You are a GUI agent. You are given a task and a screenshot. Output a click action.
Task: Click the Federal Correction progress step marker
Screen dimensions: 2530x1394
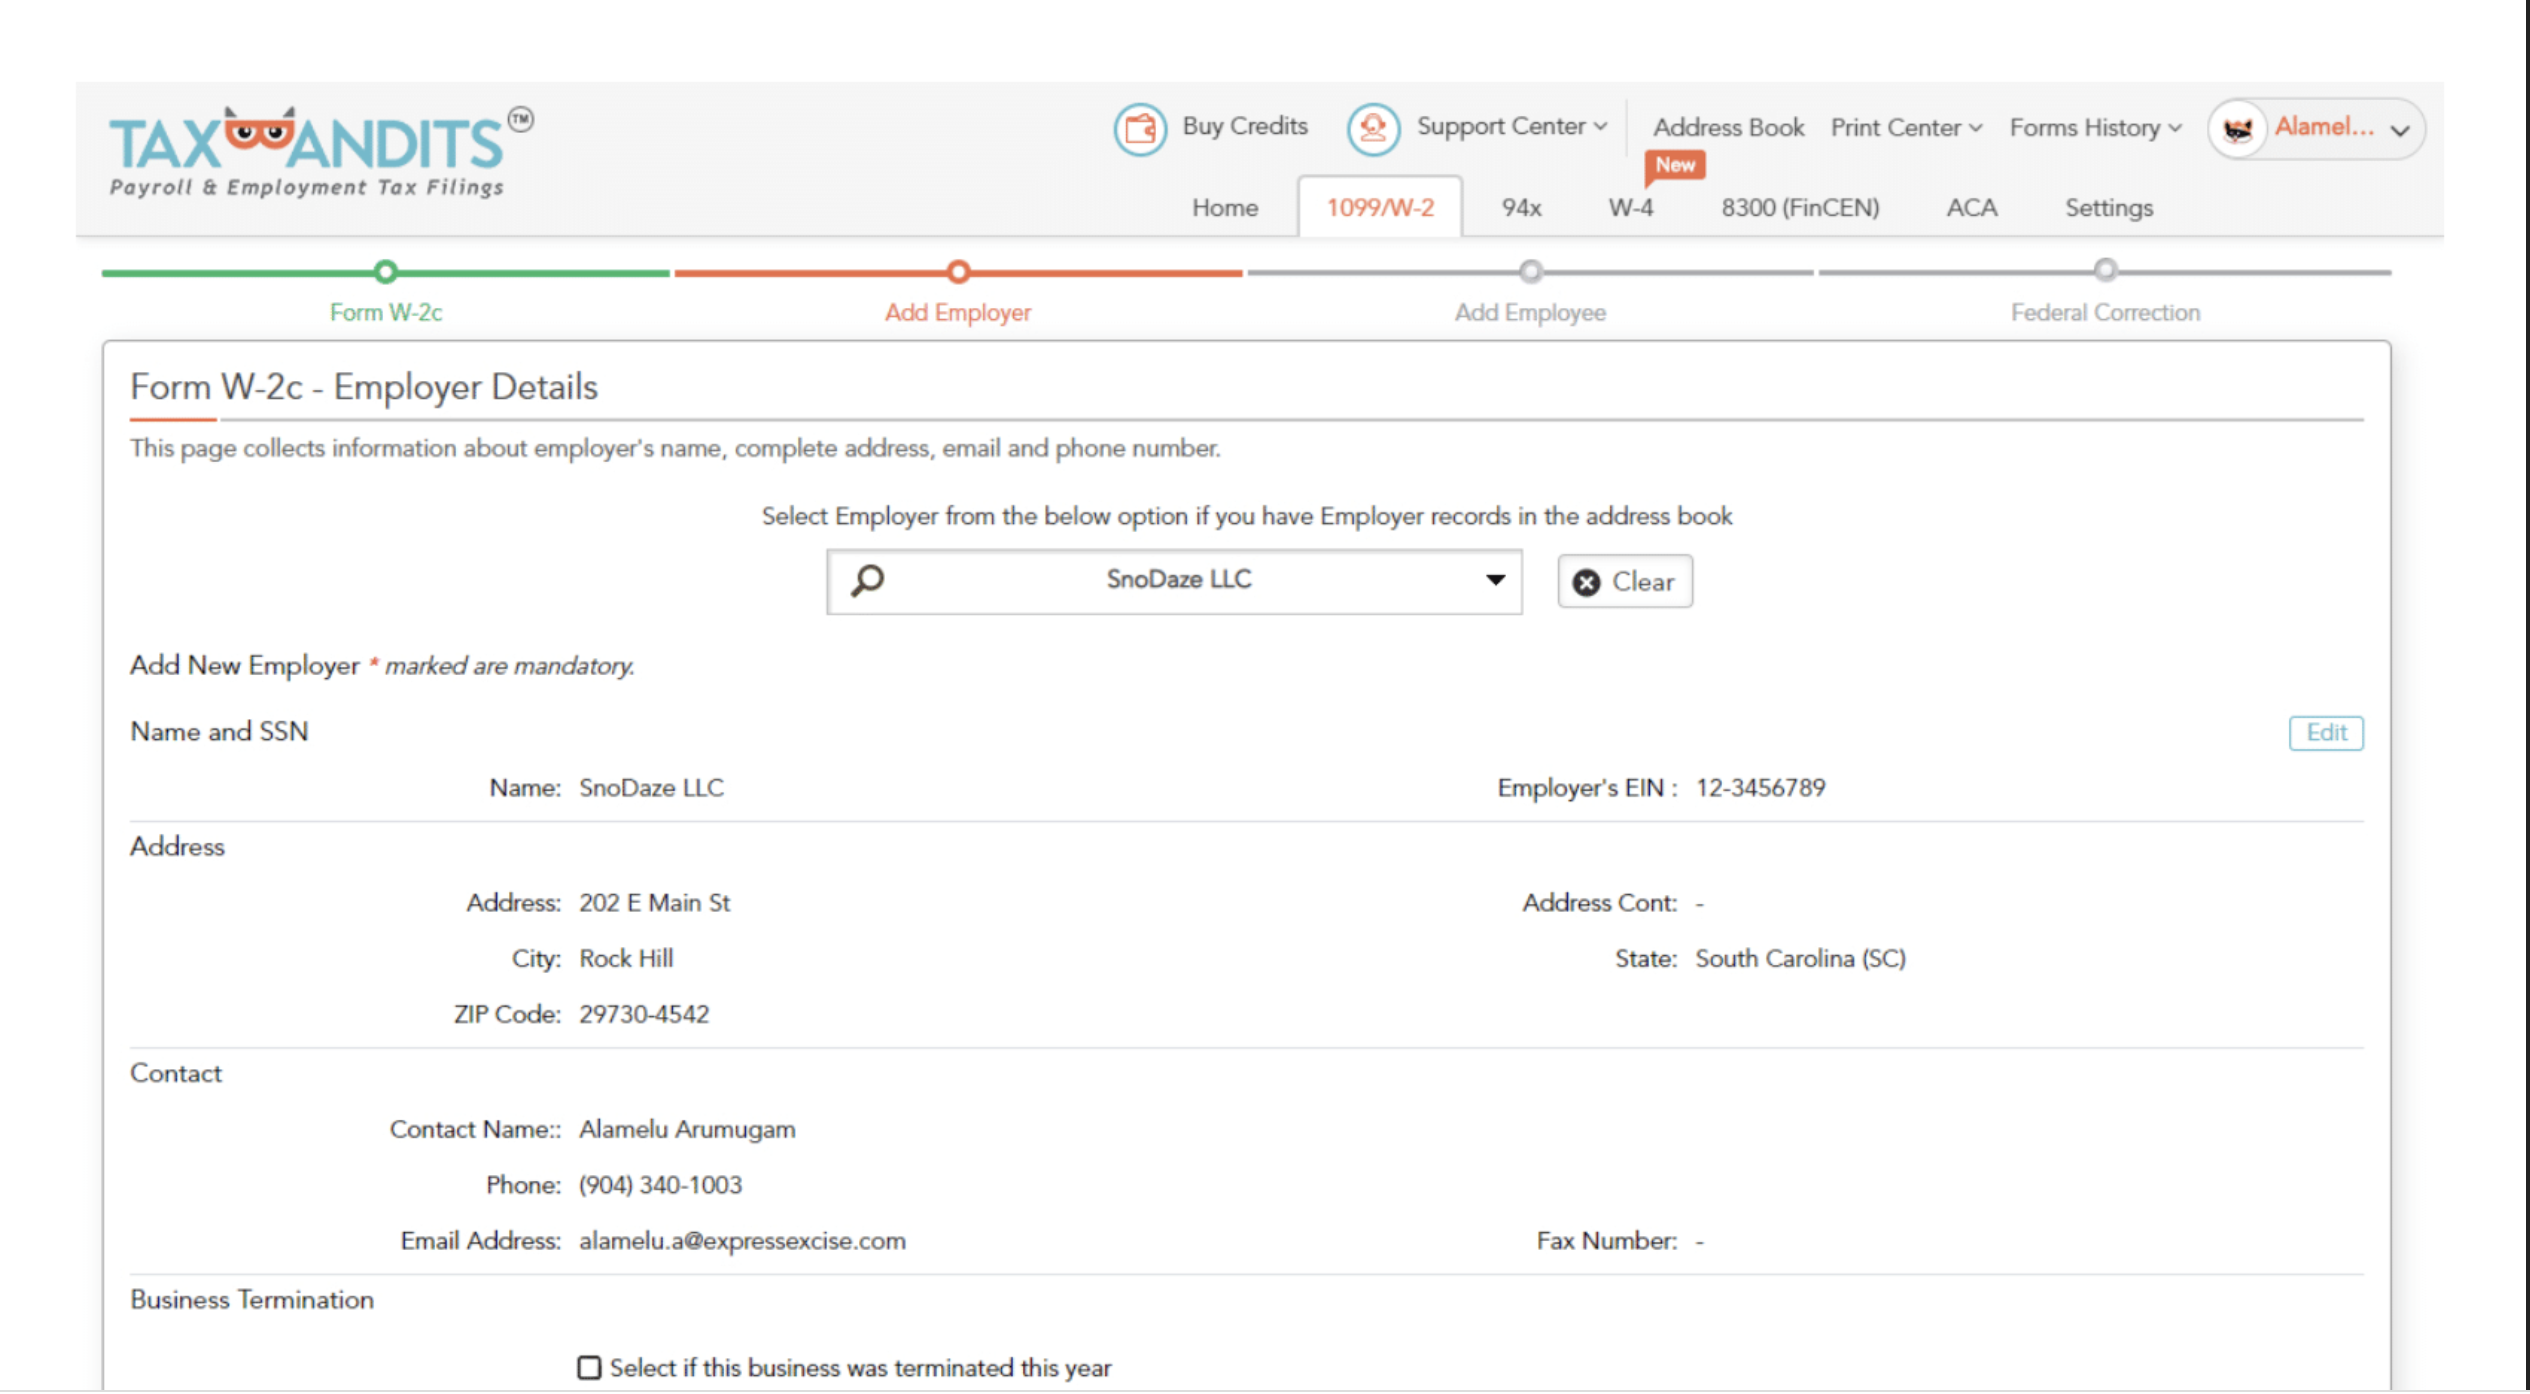pyautogui.click(x=2105, y=271)
